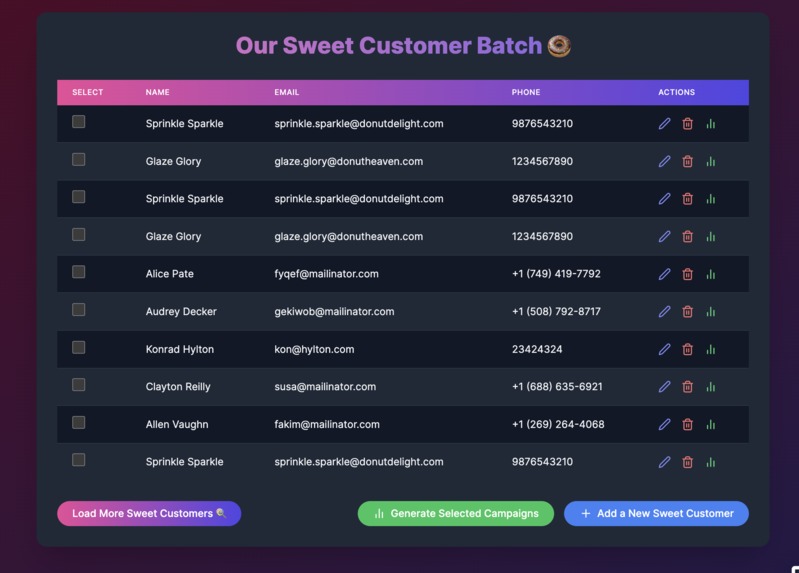The width and height of the screenshot is (799, 573).
Task: Delete the Konrad Hylton customer
Action: tap(687, 349)
